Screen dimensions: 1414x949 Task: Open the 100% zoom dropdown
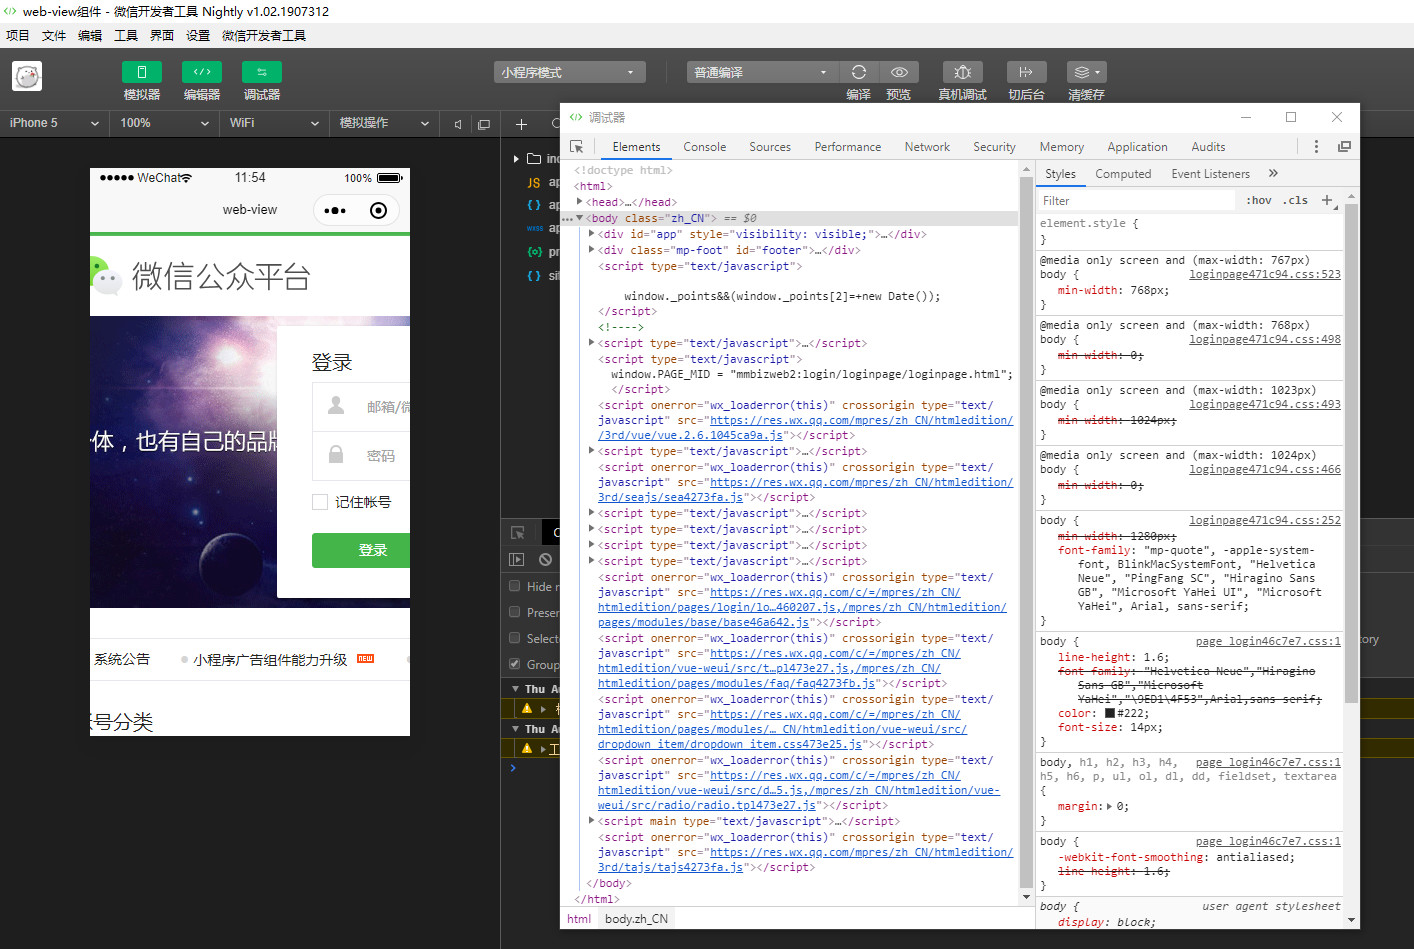tap(164, 123)
